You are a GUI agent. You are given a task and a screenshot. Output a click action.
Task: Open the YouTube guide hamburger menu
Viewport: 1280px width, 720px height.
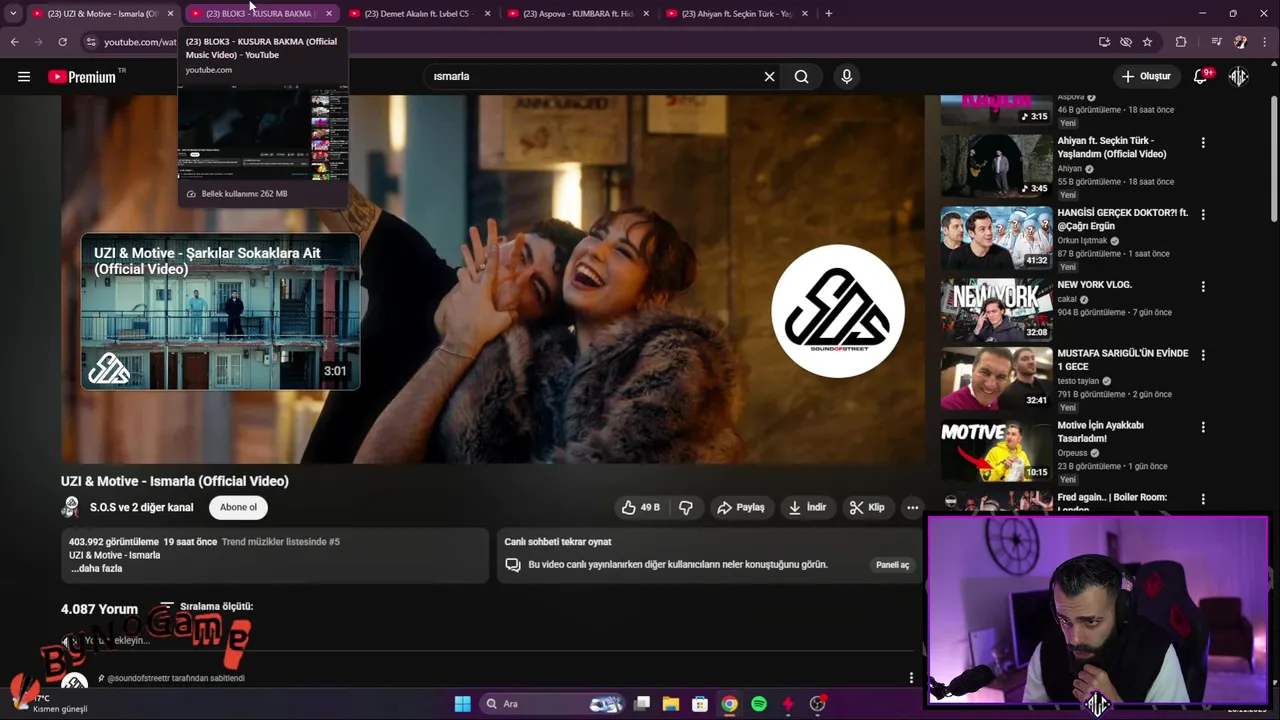tap(24, 76)
